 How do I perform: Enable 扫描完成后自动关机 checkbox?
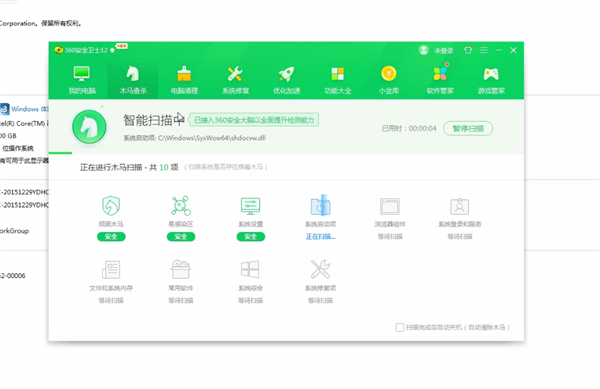click(x=399, y=327)
